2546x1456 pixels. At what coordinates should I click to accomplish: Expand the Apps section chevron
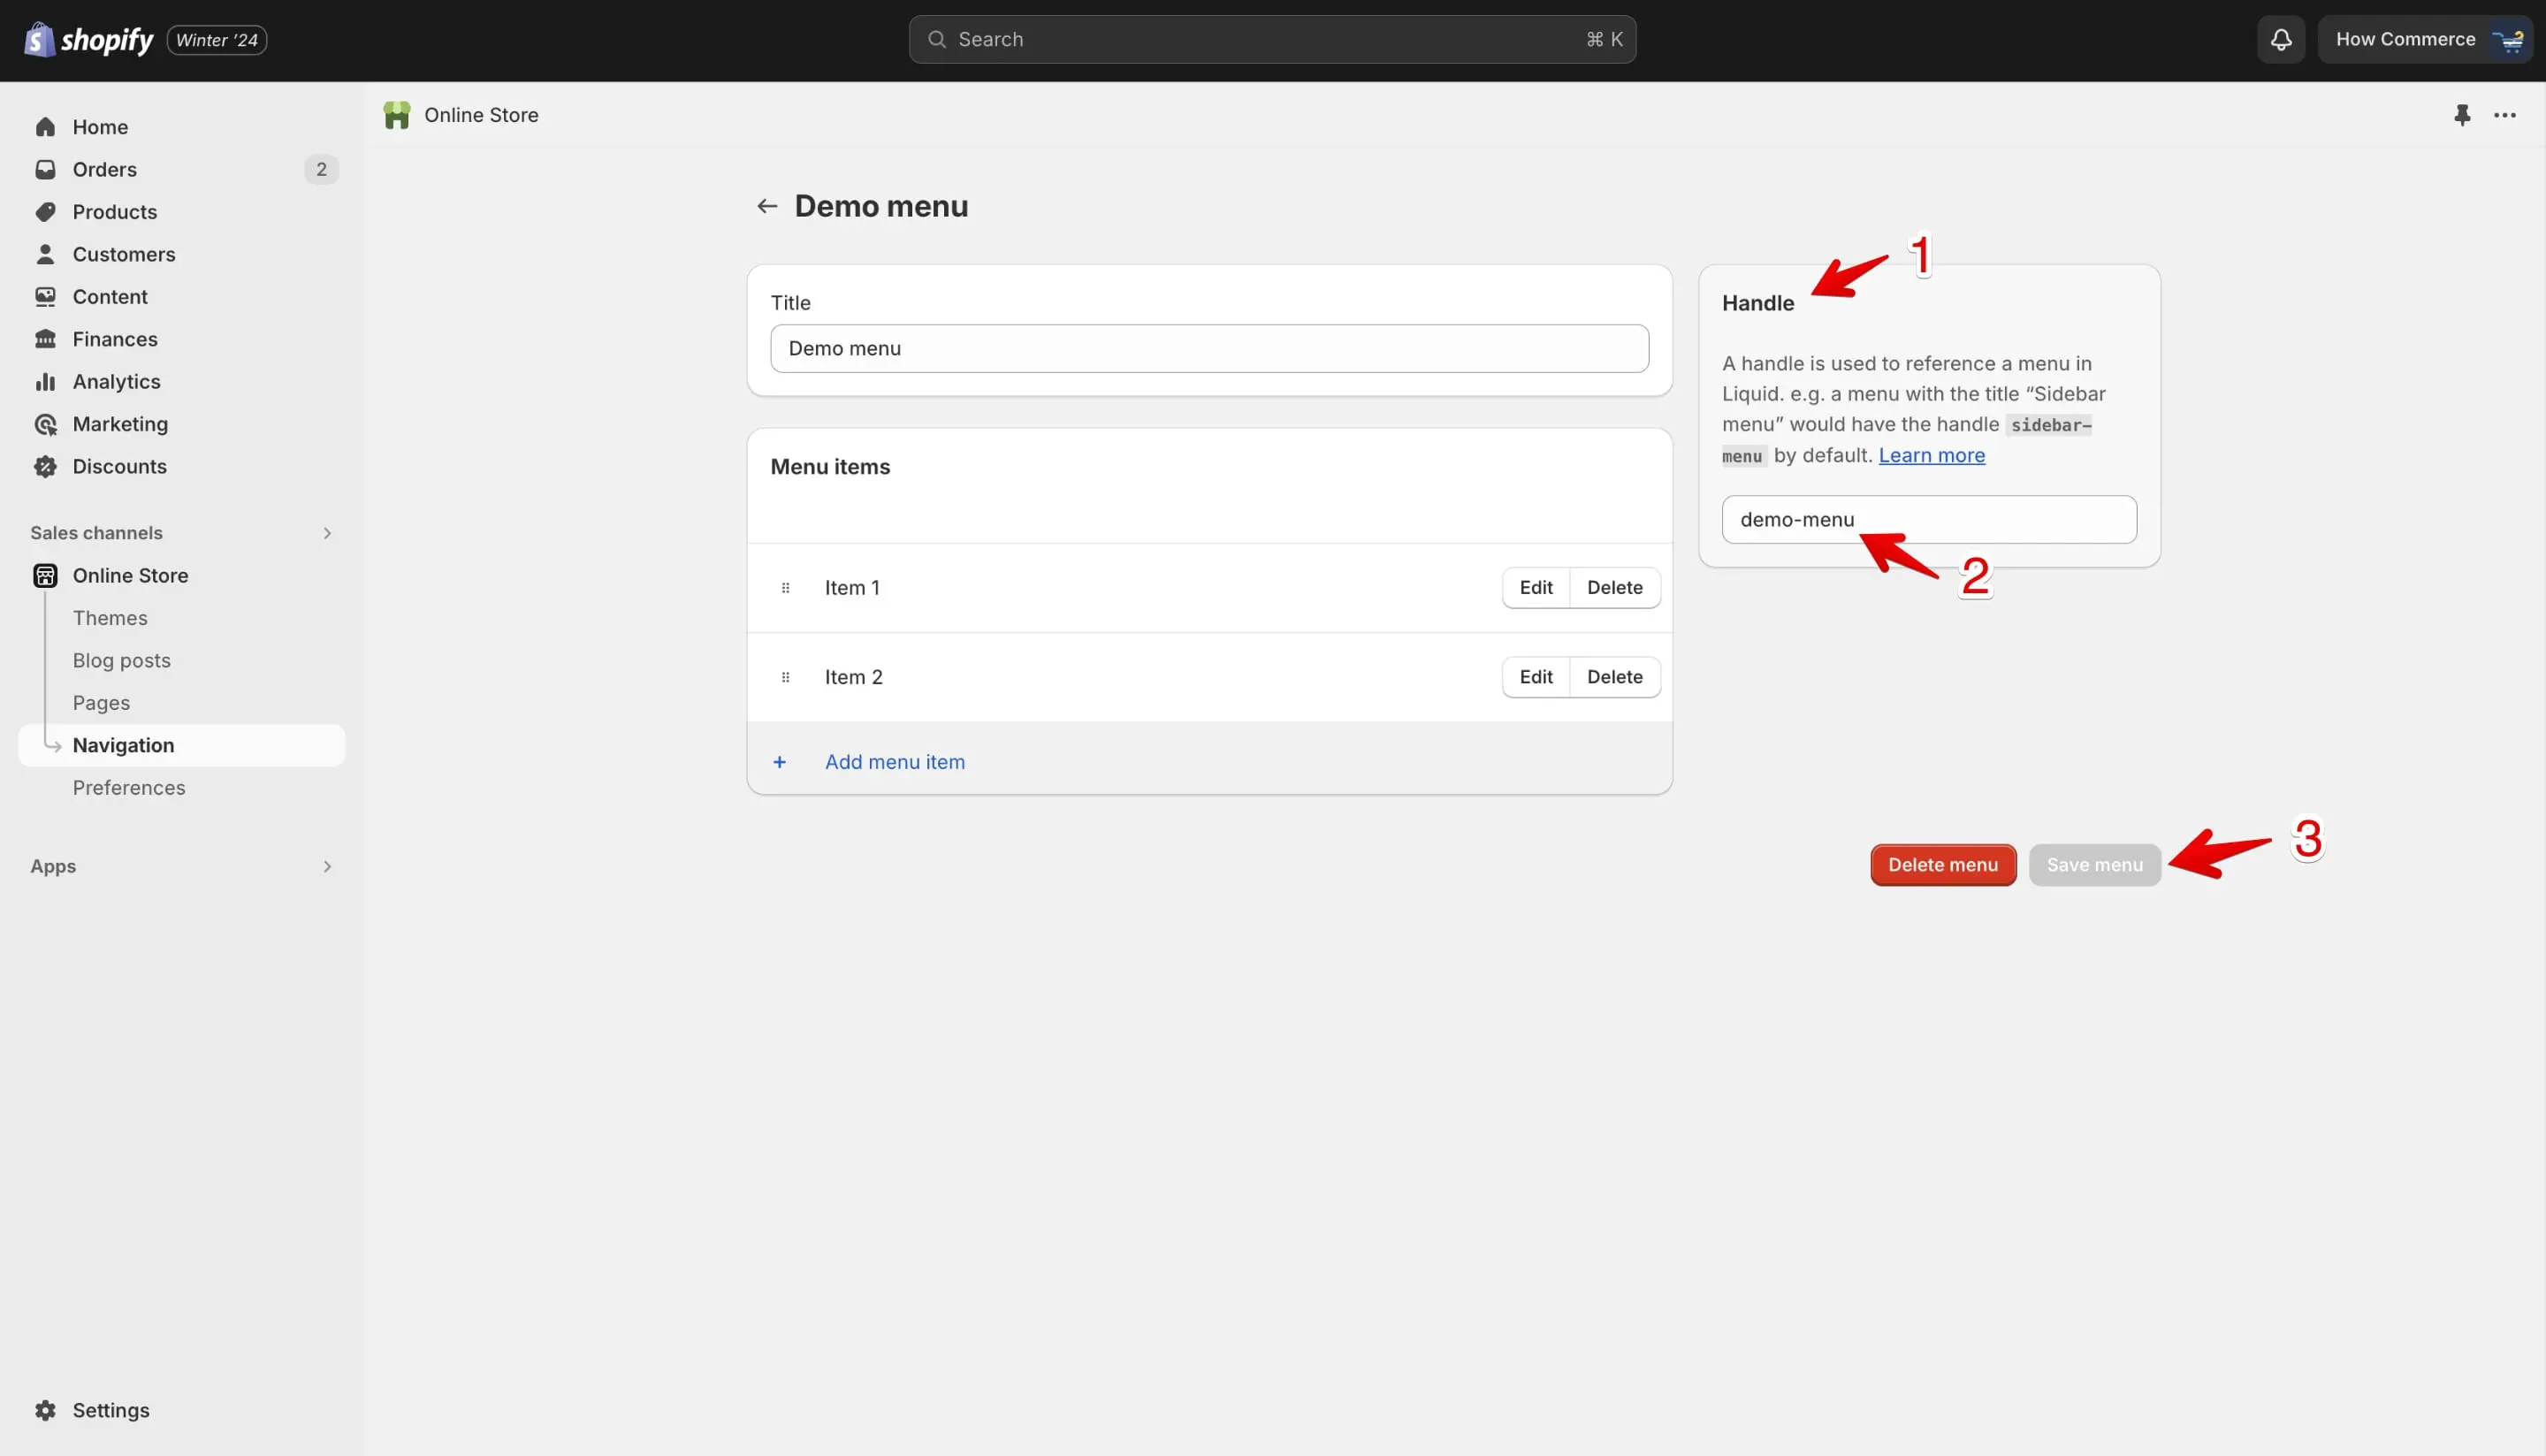(x=327, y=866)
